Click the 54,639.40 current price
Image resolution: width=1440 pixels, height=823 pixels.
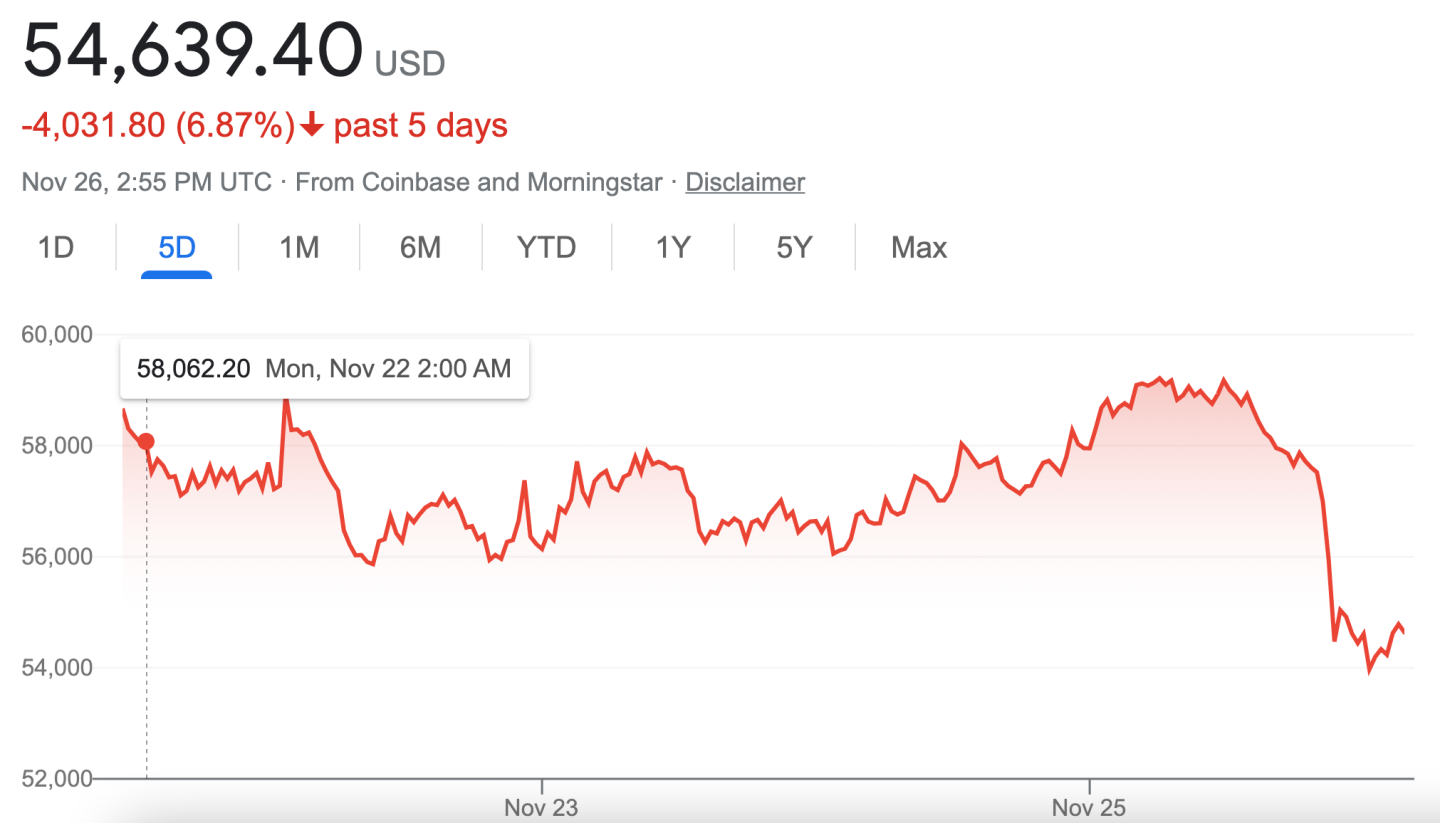click(192, 50)
